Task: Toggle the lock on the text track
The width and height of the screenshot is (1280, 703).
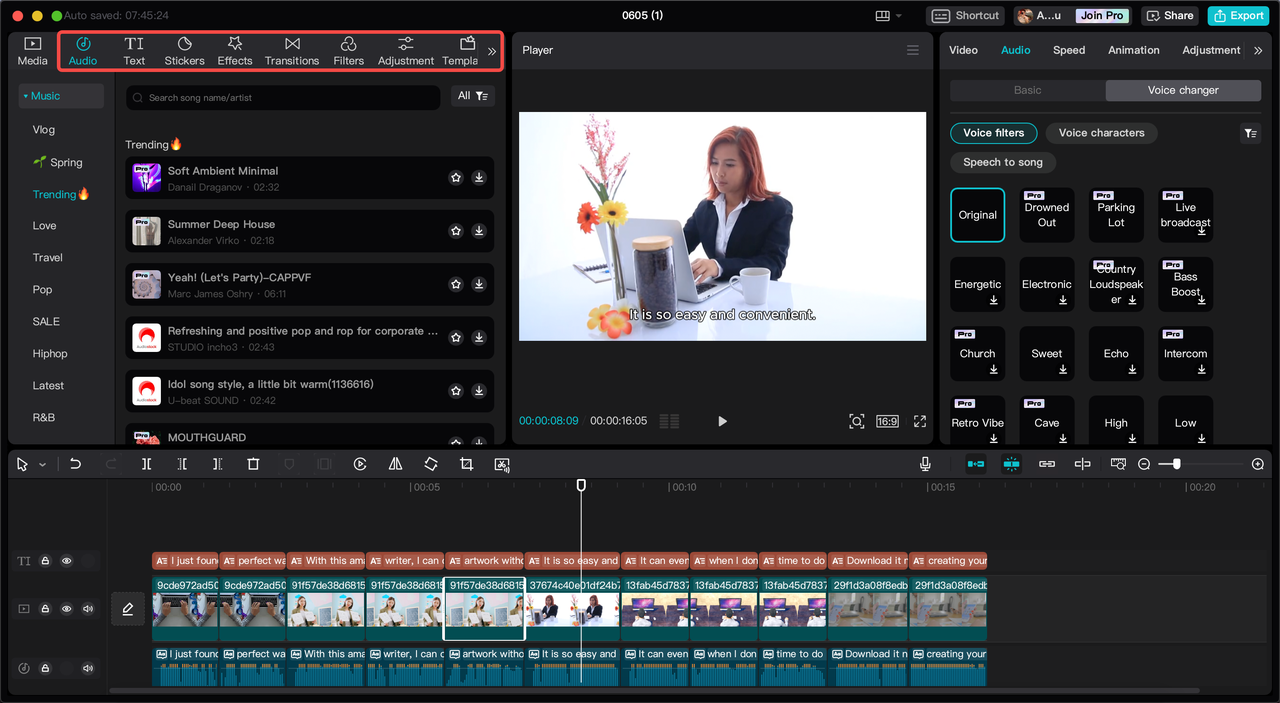Action: pos(45,561)
